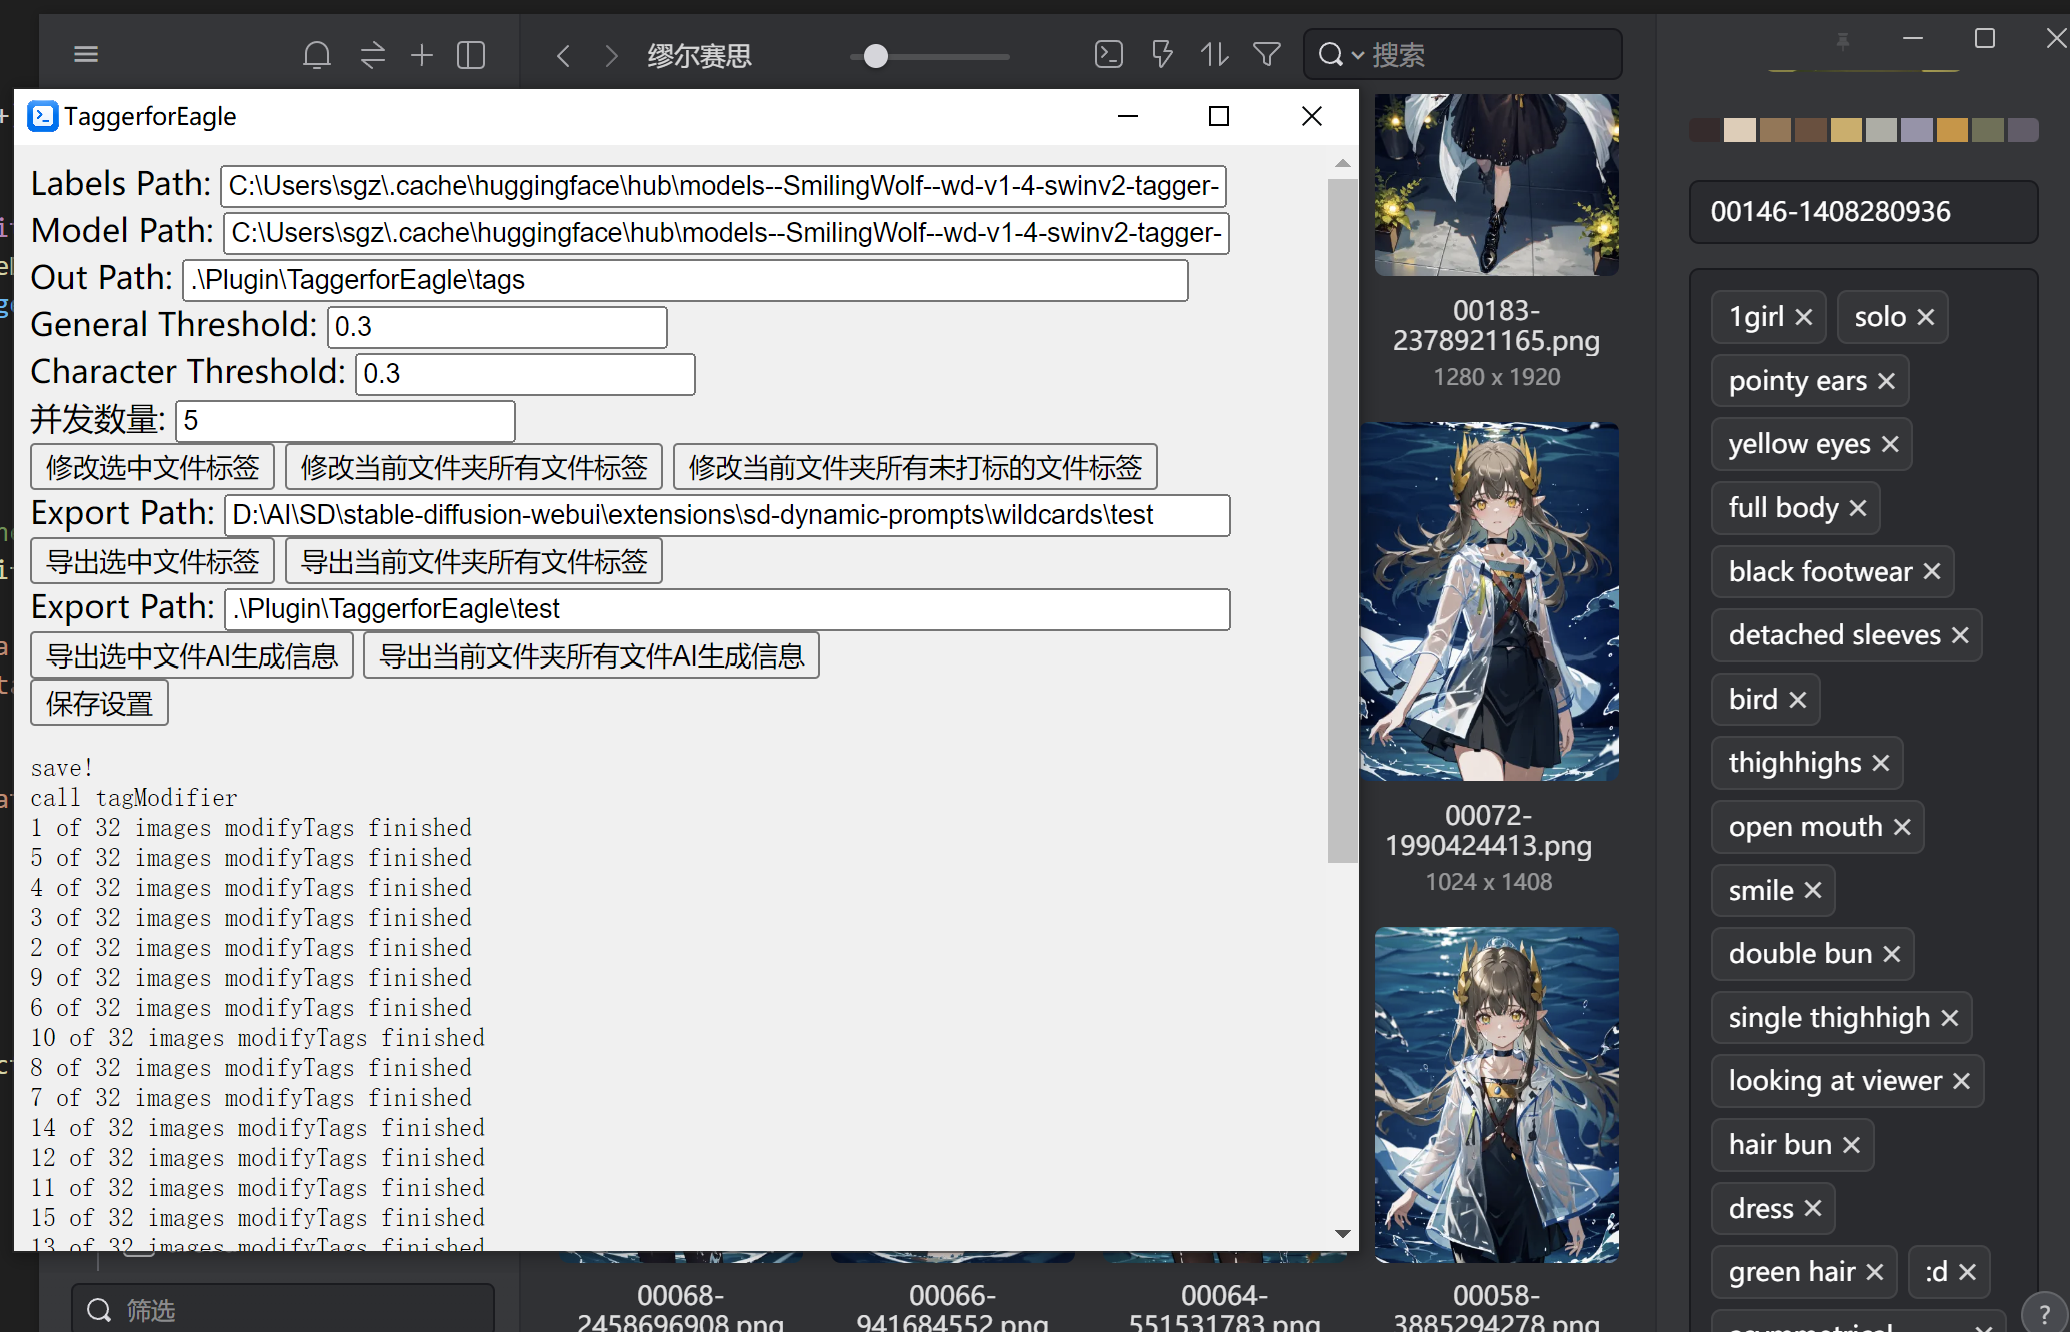Expand search options dropdown arrow
Image resolution: width=2070 pixels, height=1332 pixels.
click(1357, 55)
